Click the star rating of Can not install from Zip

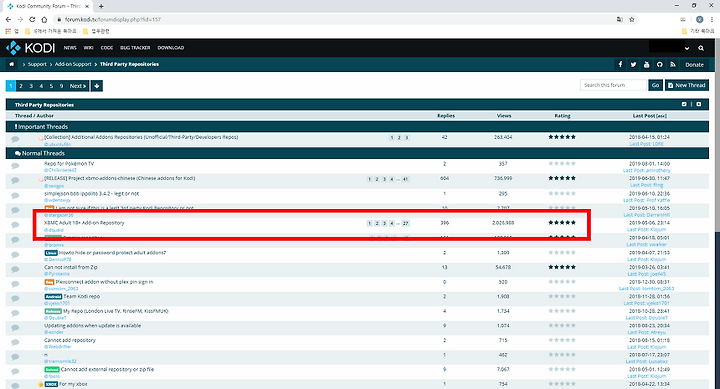(562, 267)
